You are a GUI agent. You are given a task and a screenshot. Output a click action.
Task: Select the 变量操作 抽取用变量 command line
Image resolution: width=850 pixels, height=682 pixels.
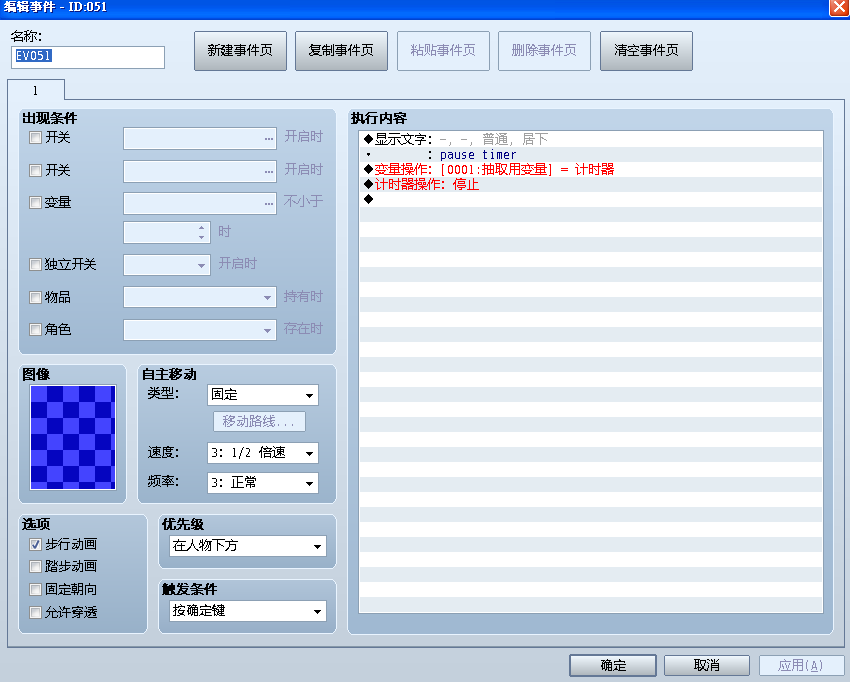[x=591, y=170]
